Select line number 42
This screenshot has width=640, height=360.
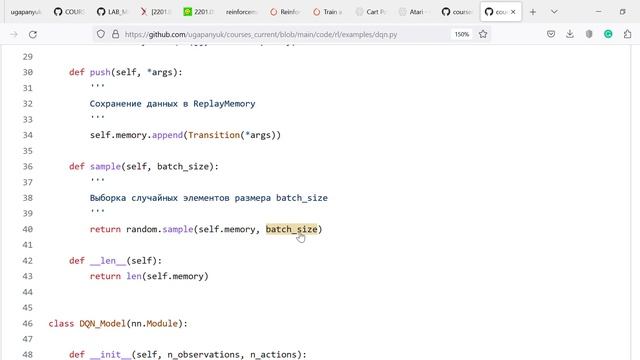(x=28, y=261)
